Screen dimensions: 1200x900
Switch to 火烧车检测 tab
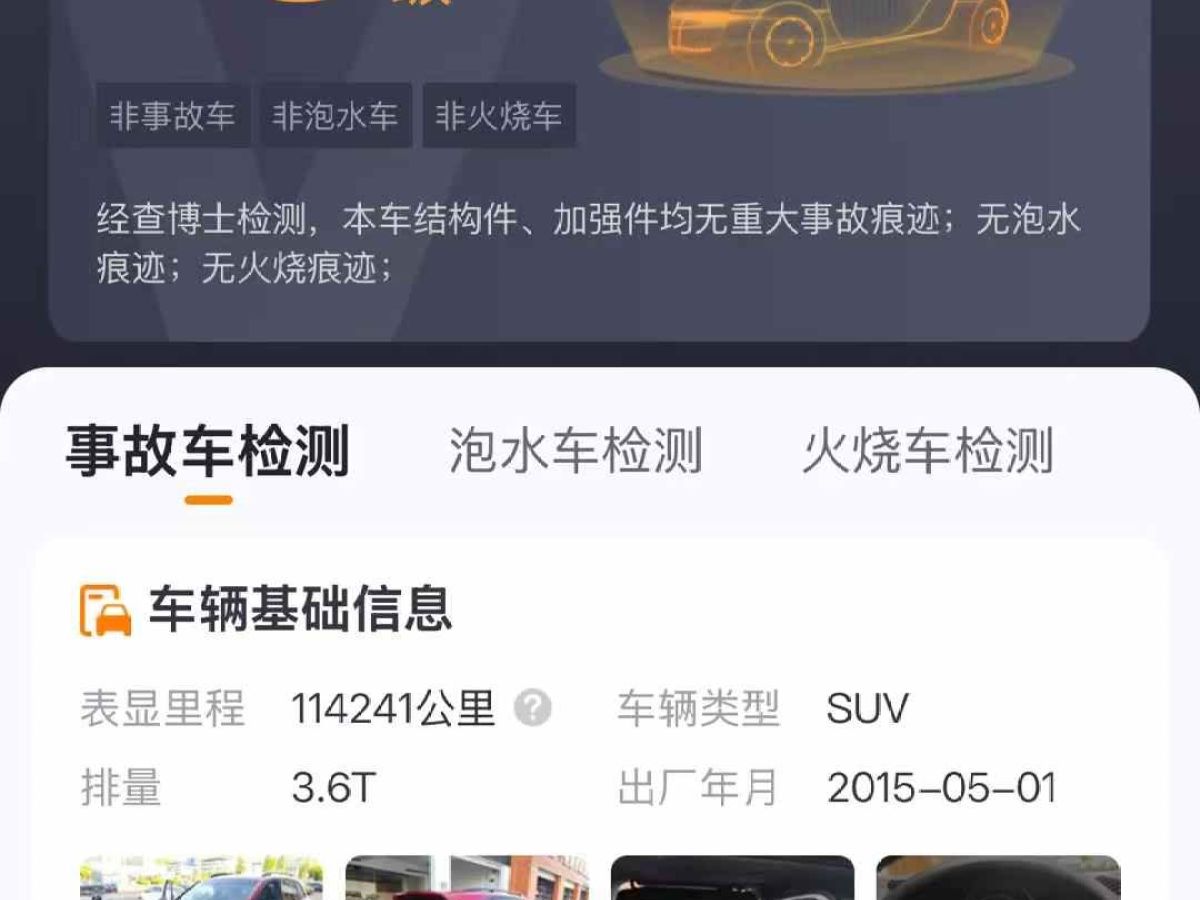928,450
